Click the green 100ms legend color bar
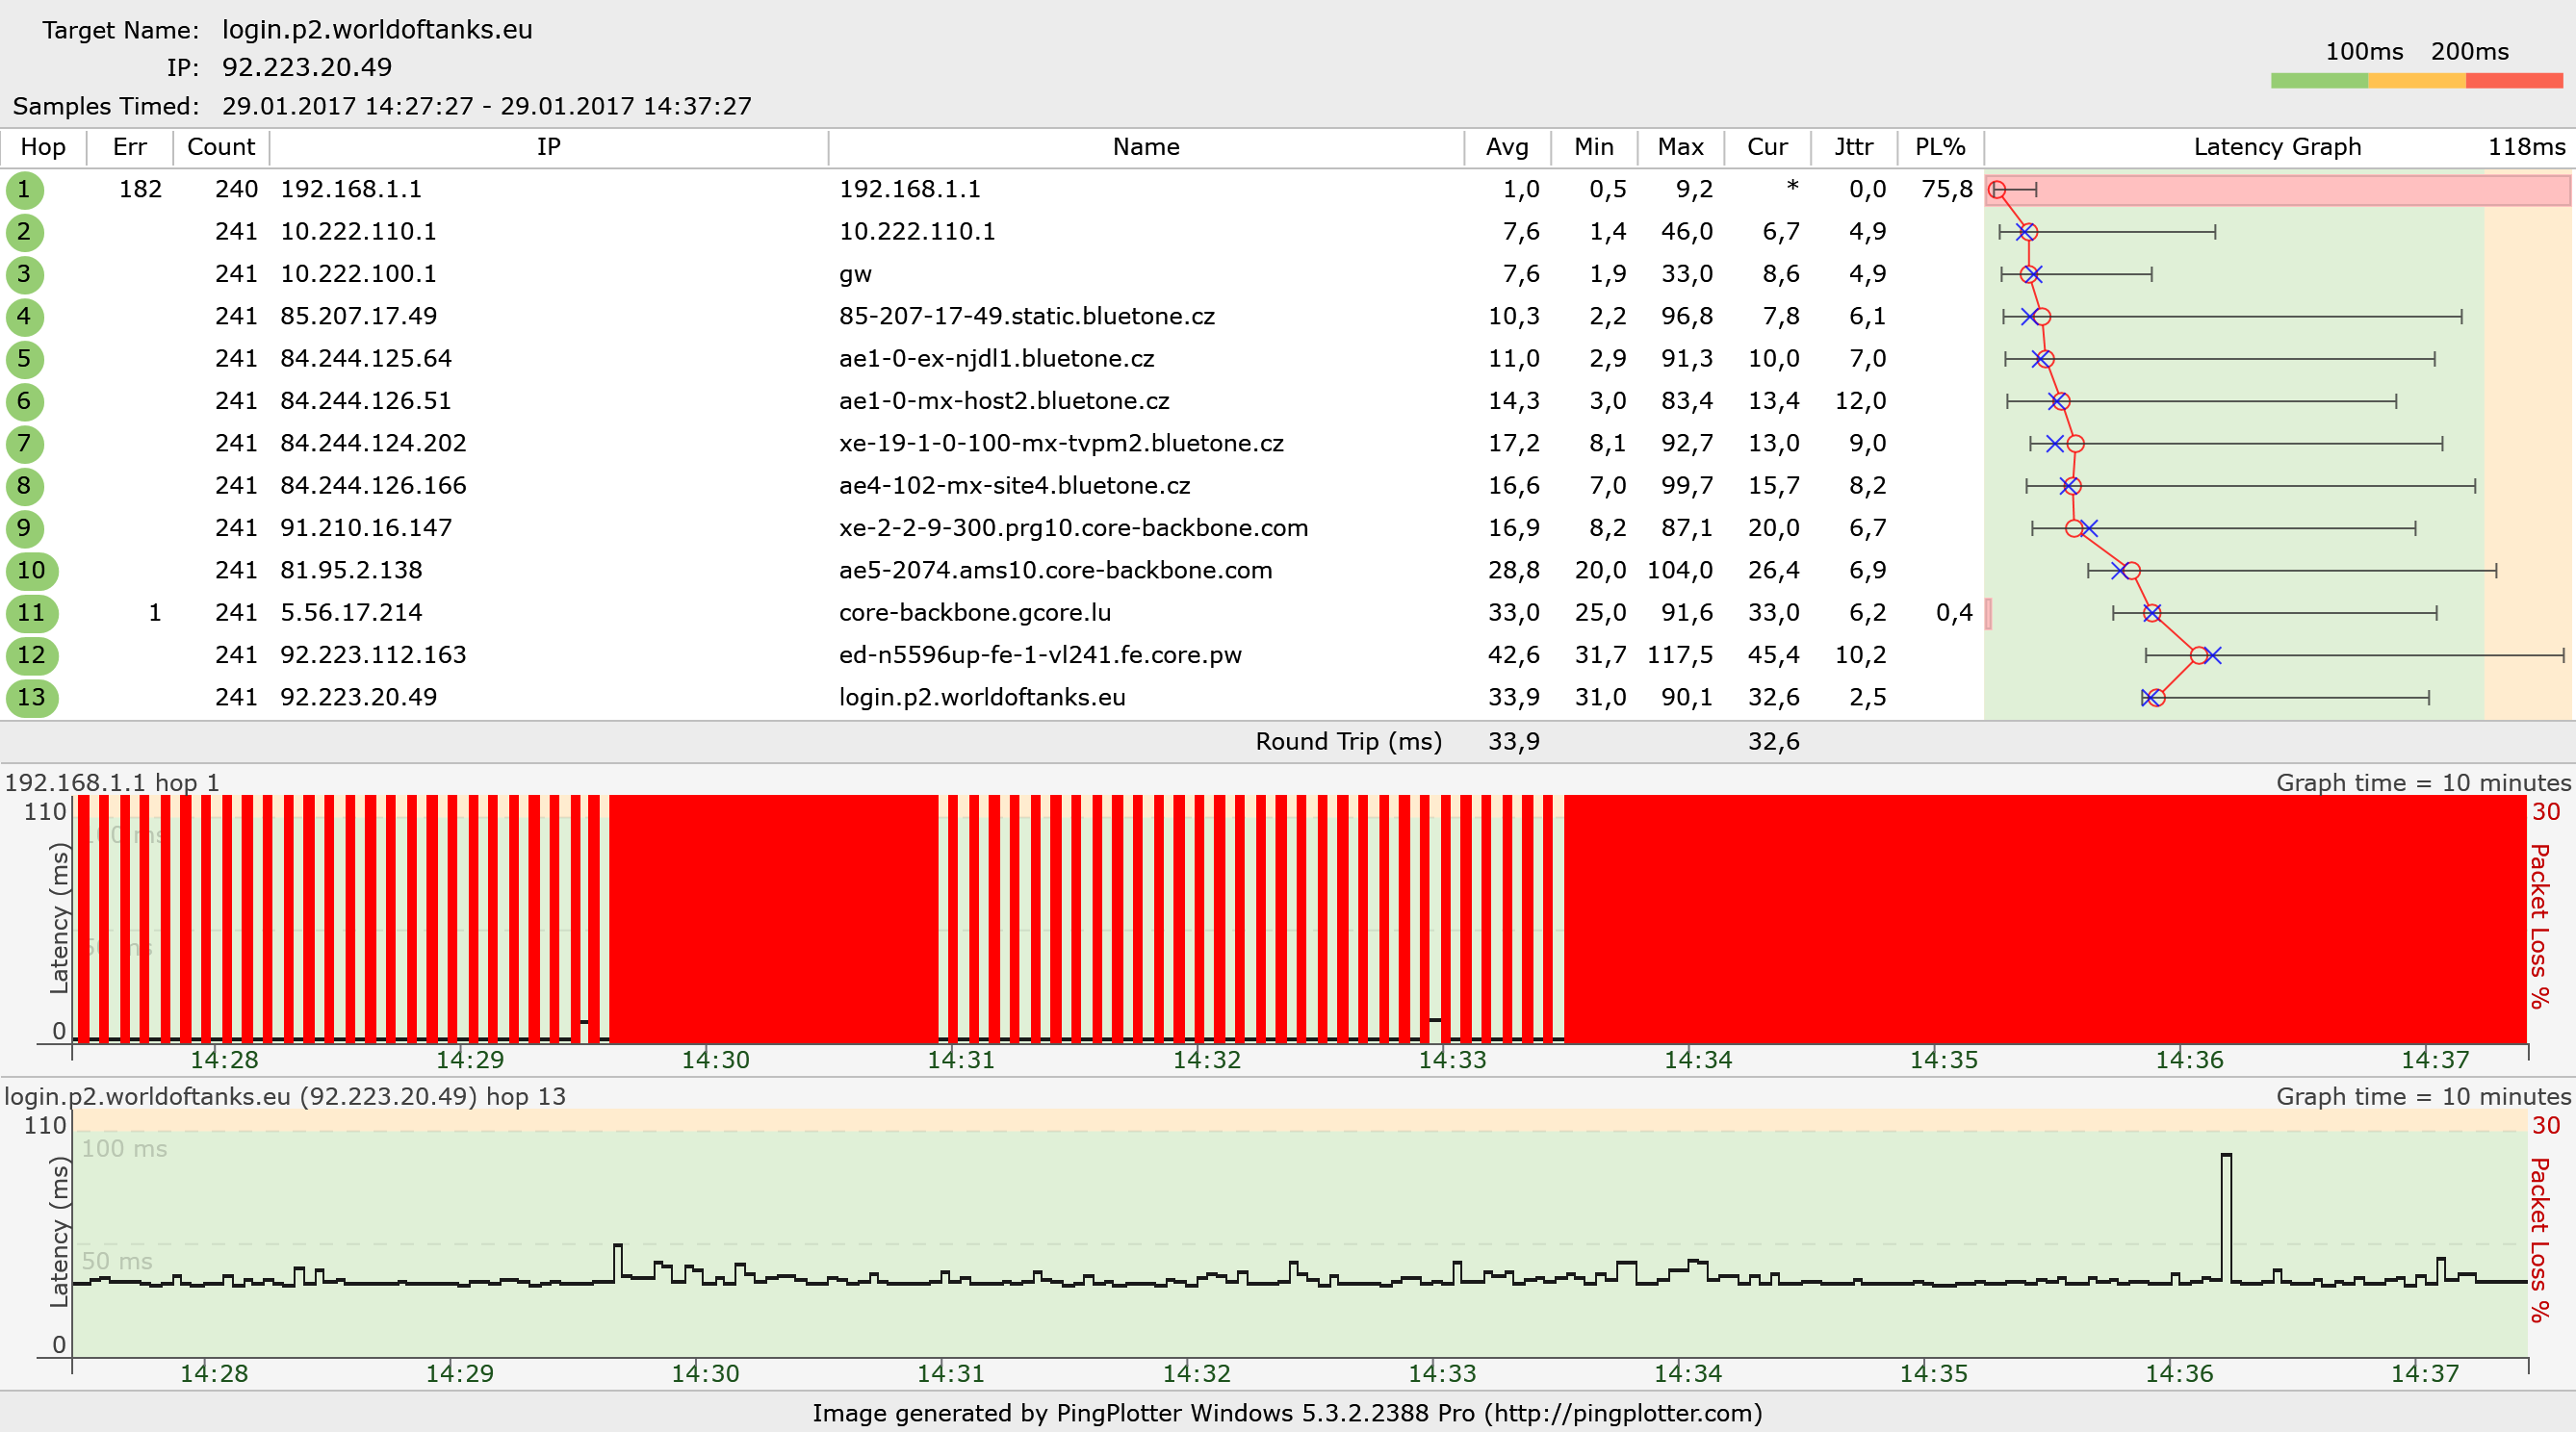This screenshot has width=2576, height=1432. tap(2318, 81)
